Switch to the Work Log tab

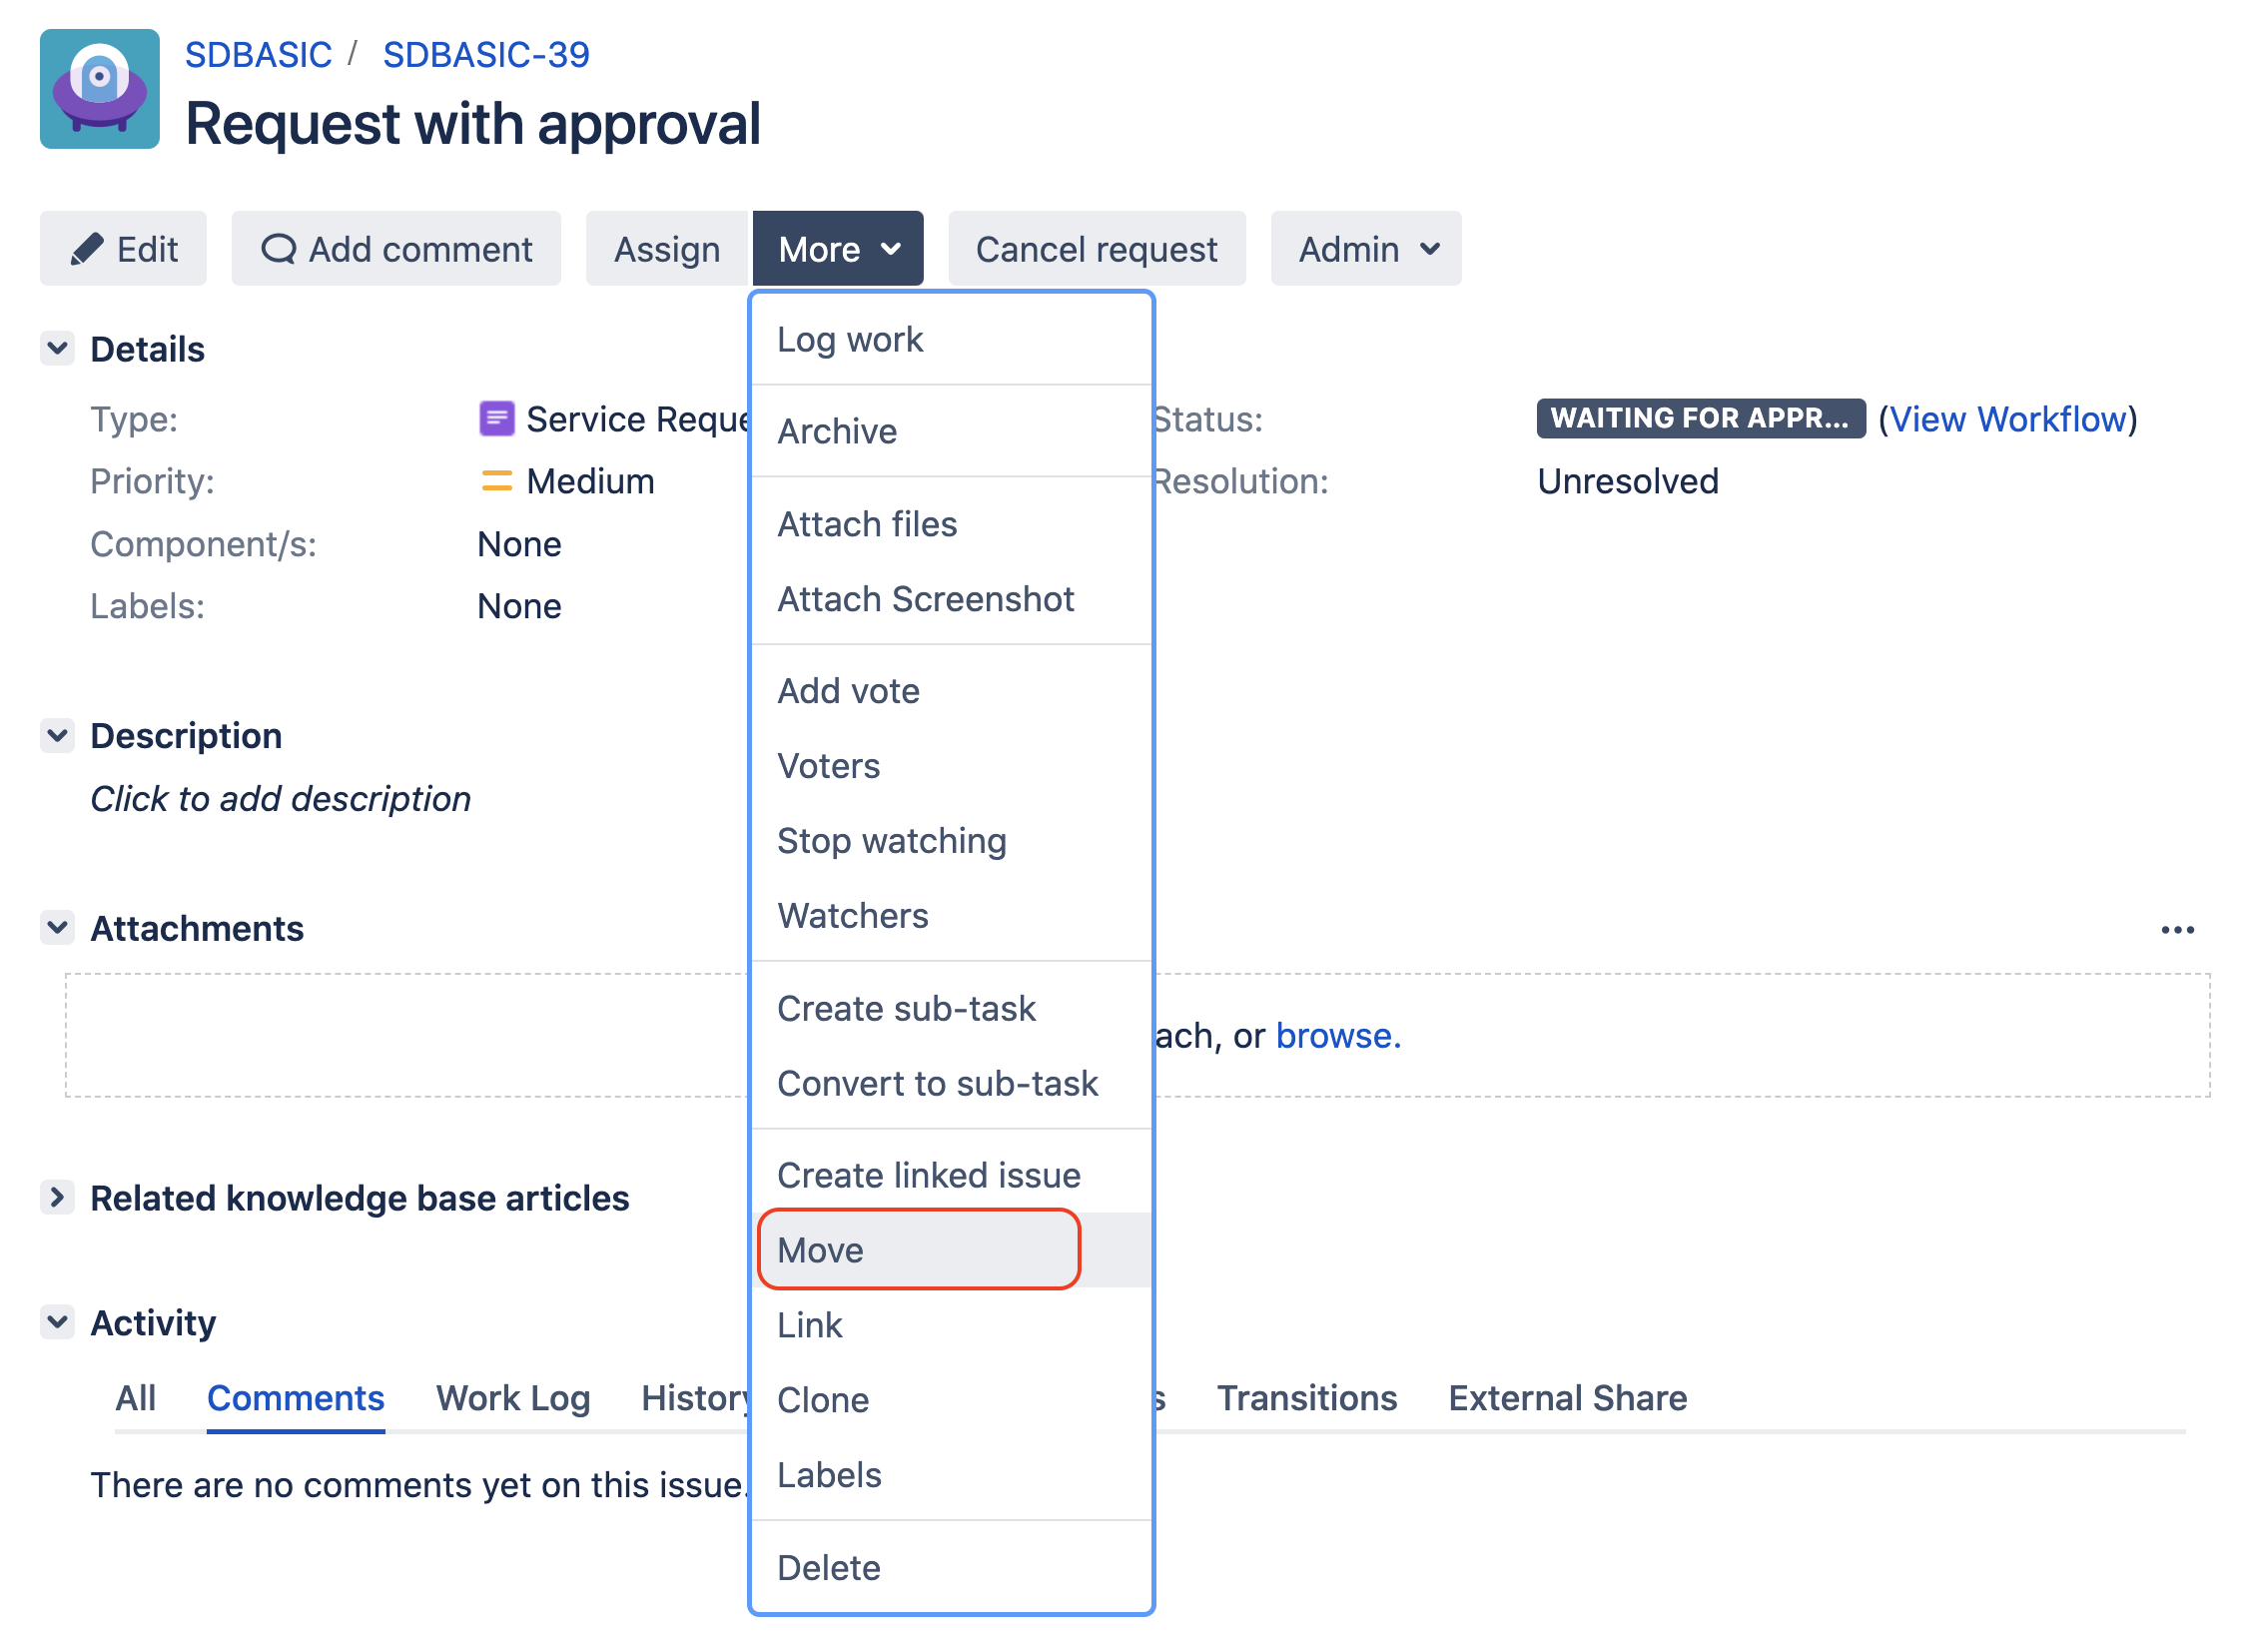[x=513, y=1398]
